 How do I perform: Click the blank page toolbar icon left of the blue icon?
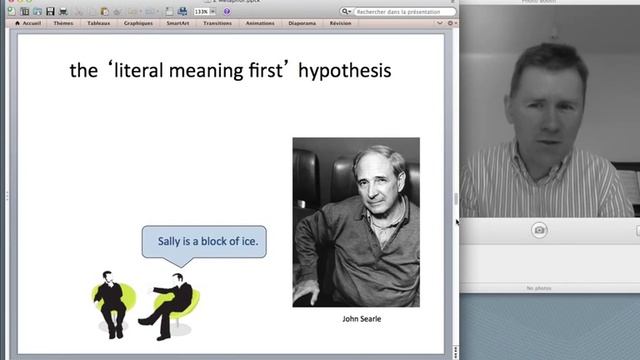click(169, 11)
